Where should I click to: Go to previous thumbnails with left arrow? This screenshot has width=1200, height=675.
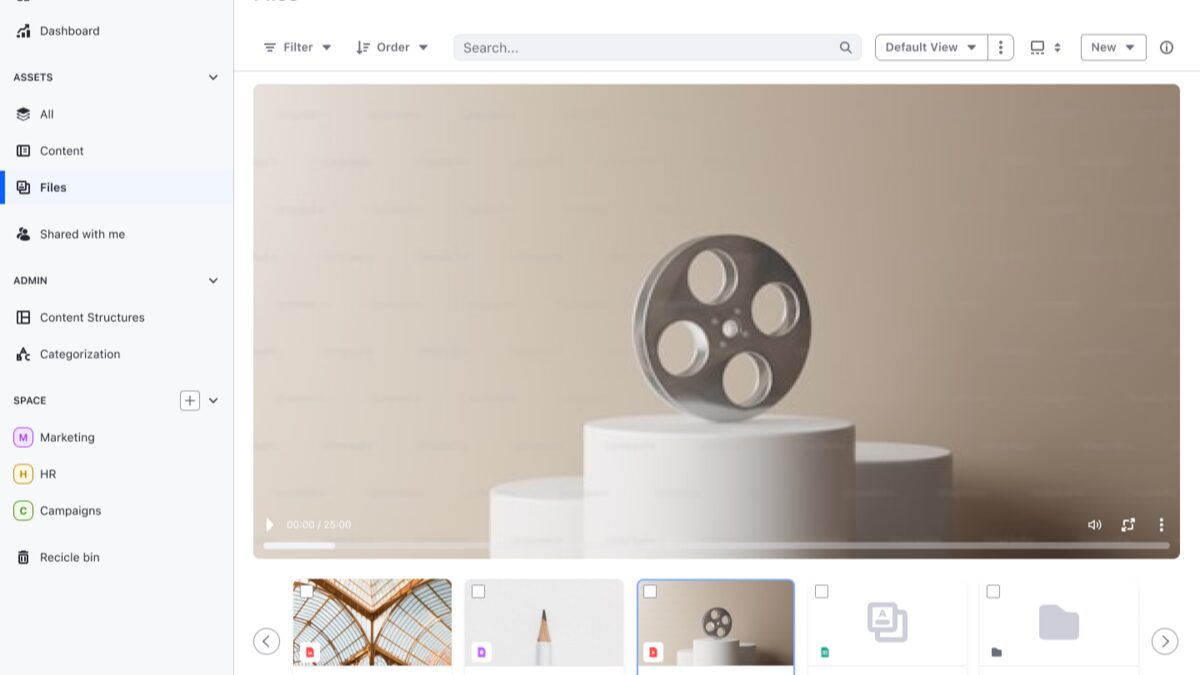(266, 641)
